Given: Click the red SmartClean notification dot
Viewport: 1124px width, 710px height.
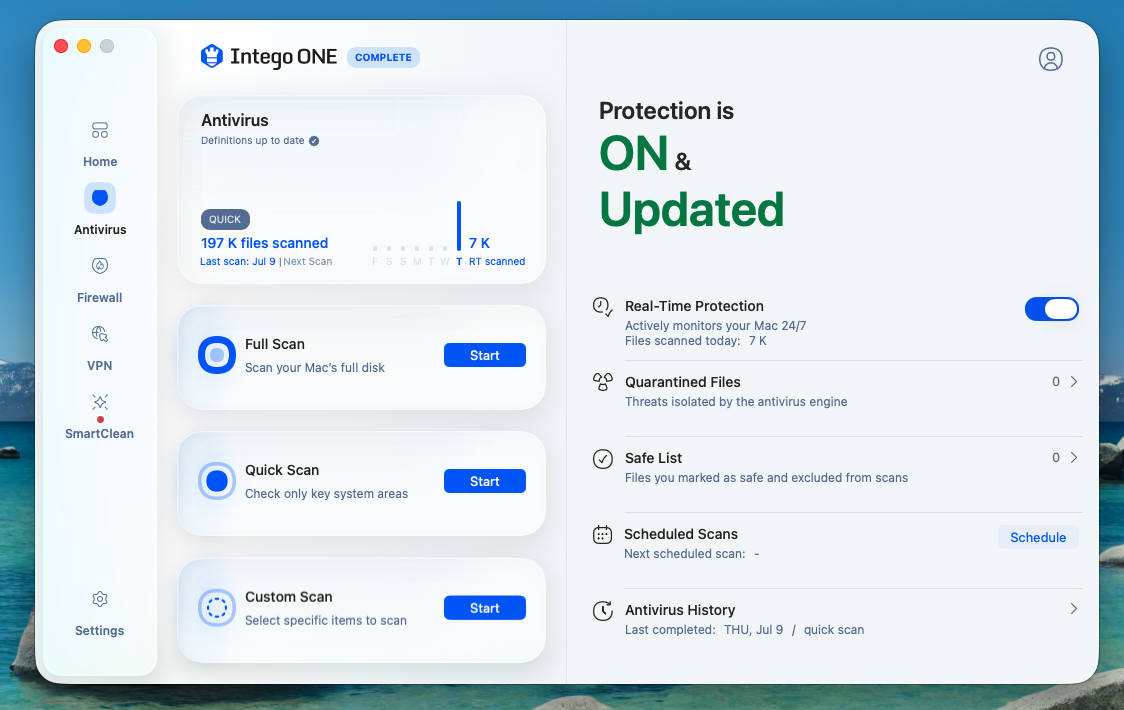Looking at the screenshot, I should (100, 420).
